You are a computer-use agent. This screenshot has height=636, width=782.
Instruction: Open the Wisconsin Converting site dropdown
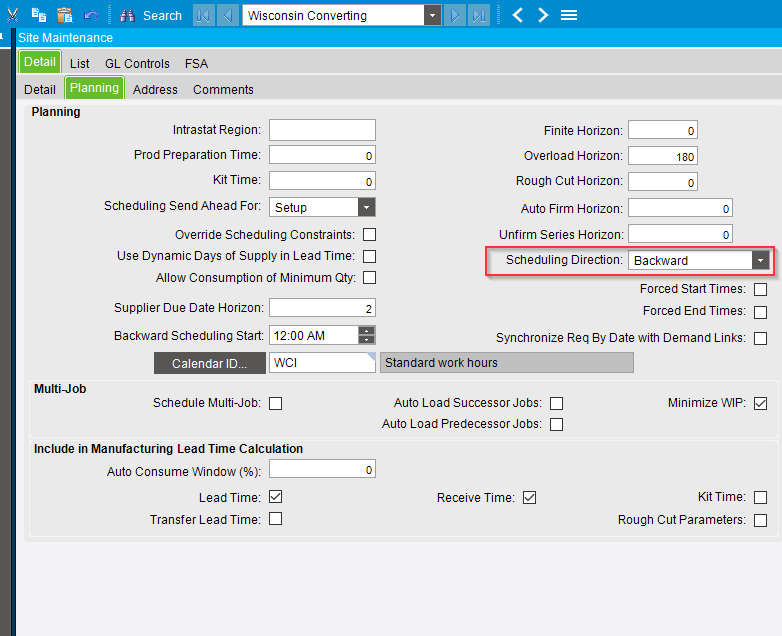[x=432, y=15]
